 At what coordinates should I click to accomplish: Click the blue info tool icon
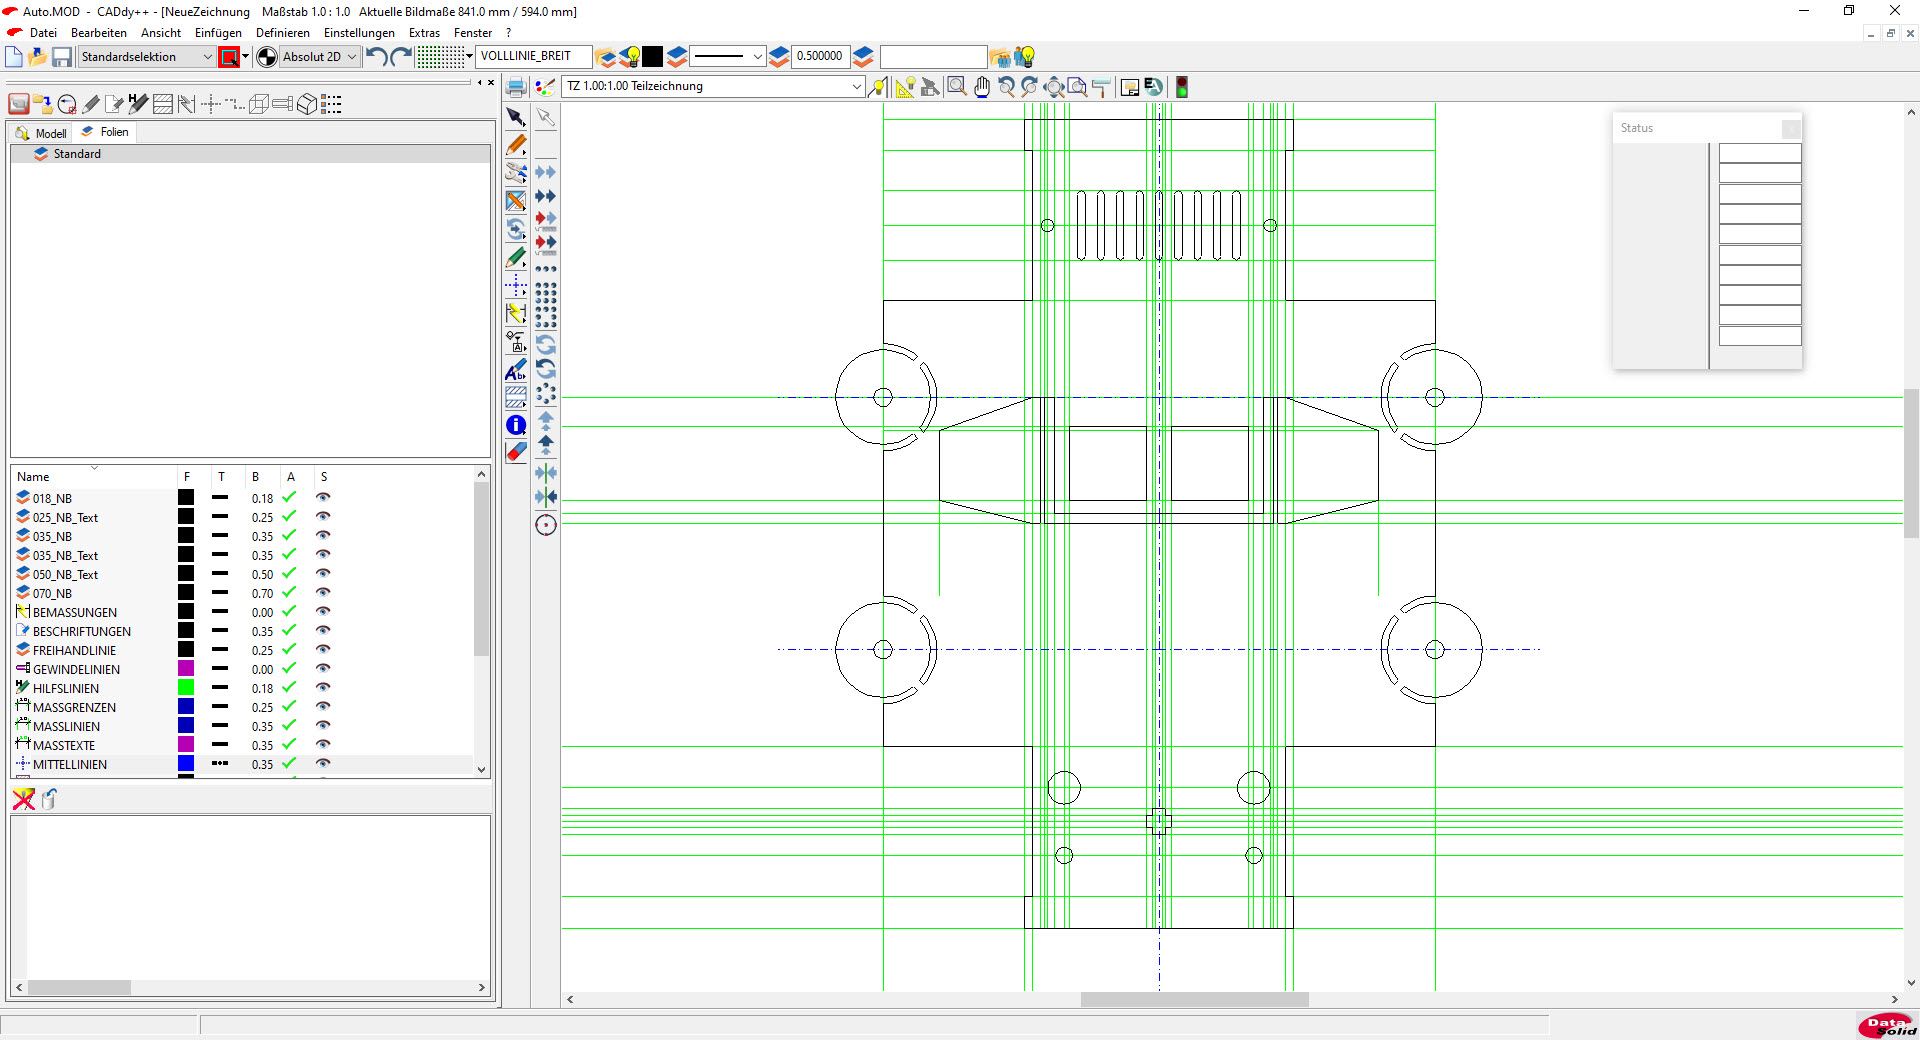coord(516,425)
